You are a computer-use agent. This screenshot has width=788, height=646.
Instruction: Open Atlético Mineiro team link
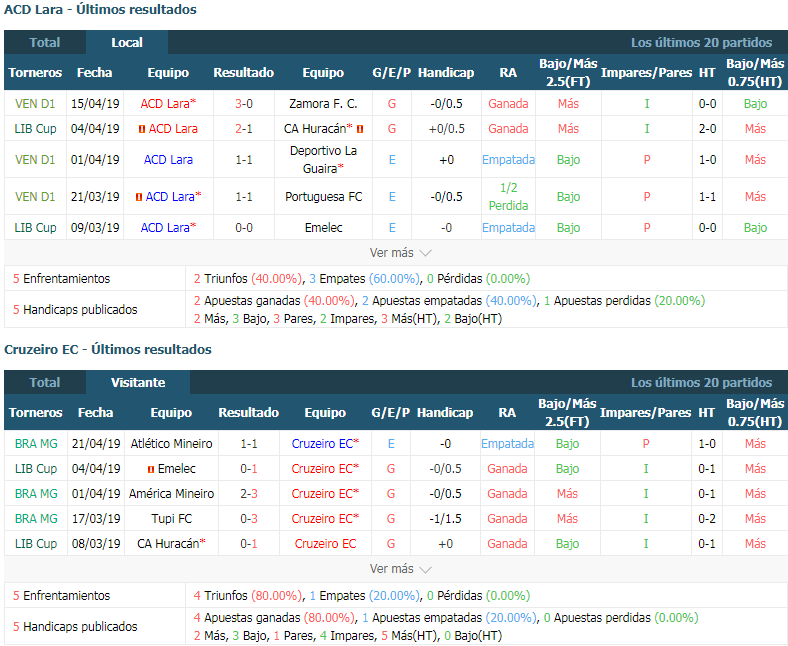[171, 443]
